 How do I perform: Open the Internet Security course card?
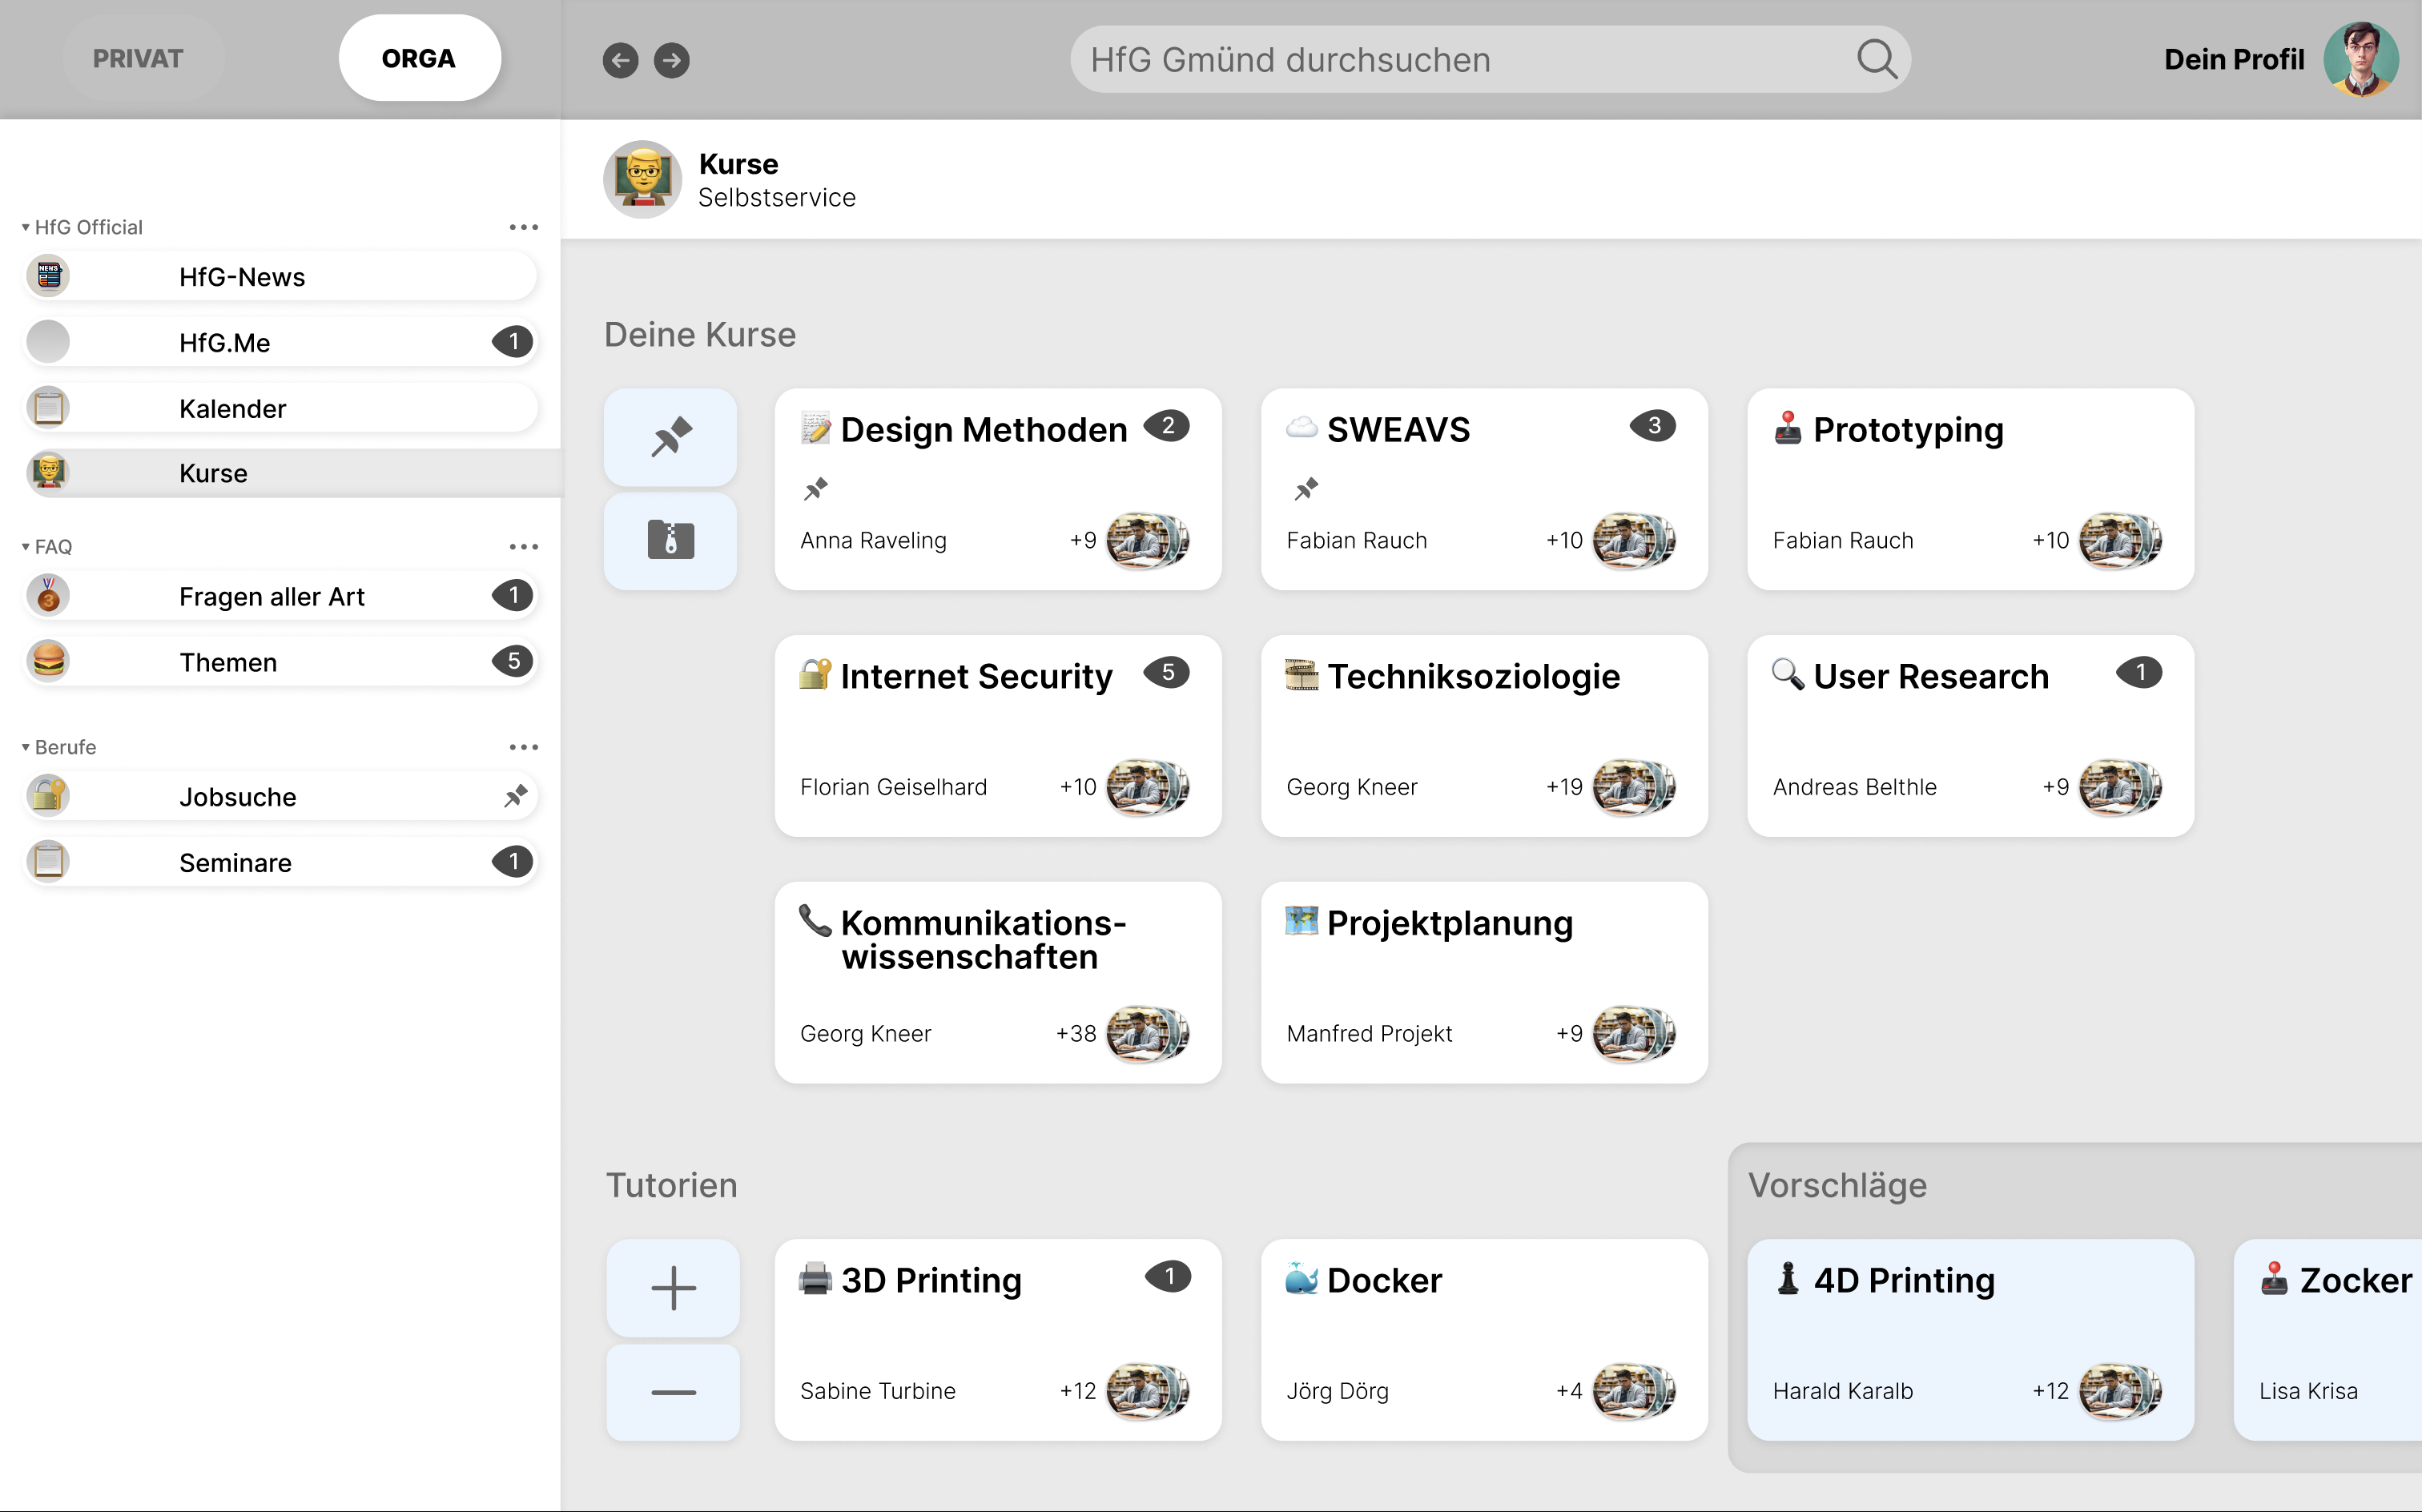click(998, 736)
